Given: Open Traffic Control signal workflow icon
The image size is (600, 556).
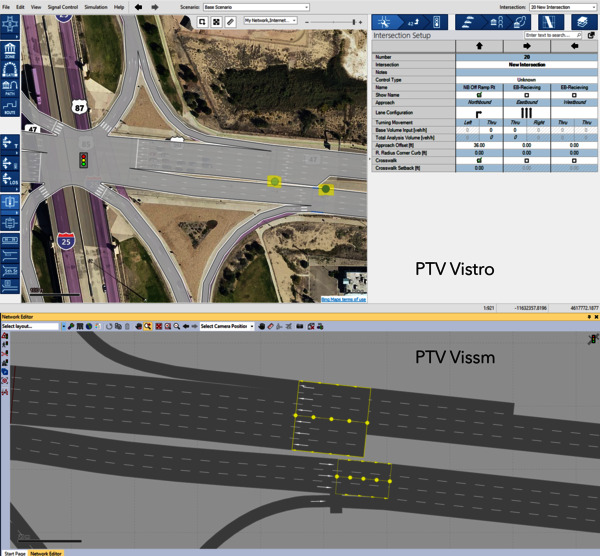Looking at the screenshot, I should [x=436, y=22].
